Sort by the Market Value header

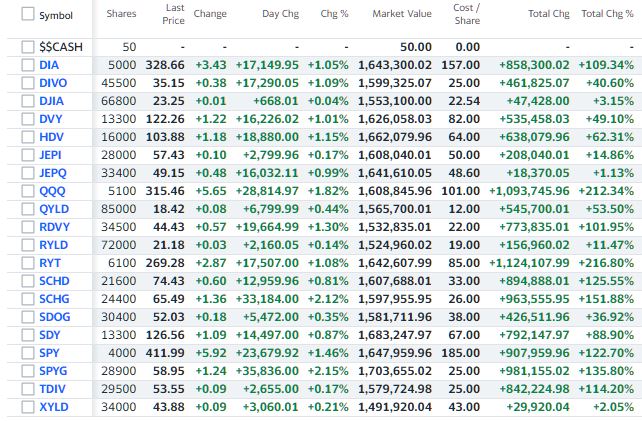[x=401, y=14]
